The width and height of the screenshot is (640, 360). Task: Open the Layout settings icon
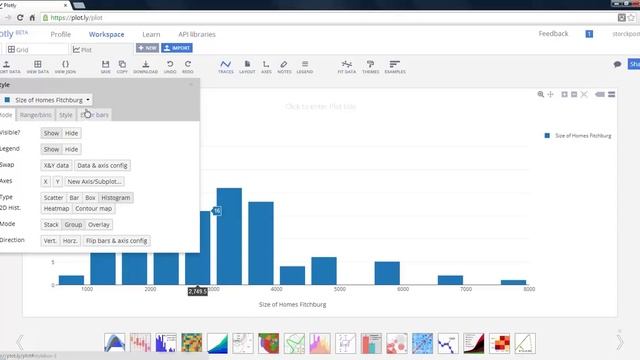tap(247, 67)
